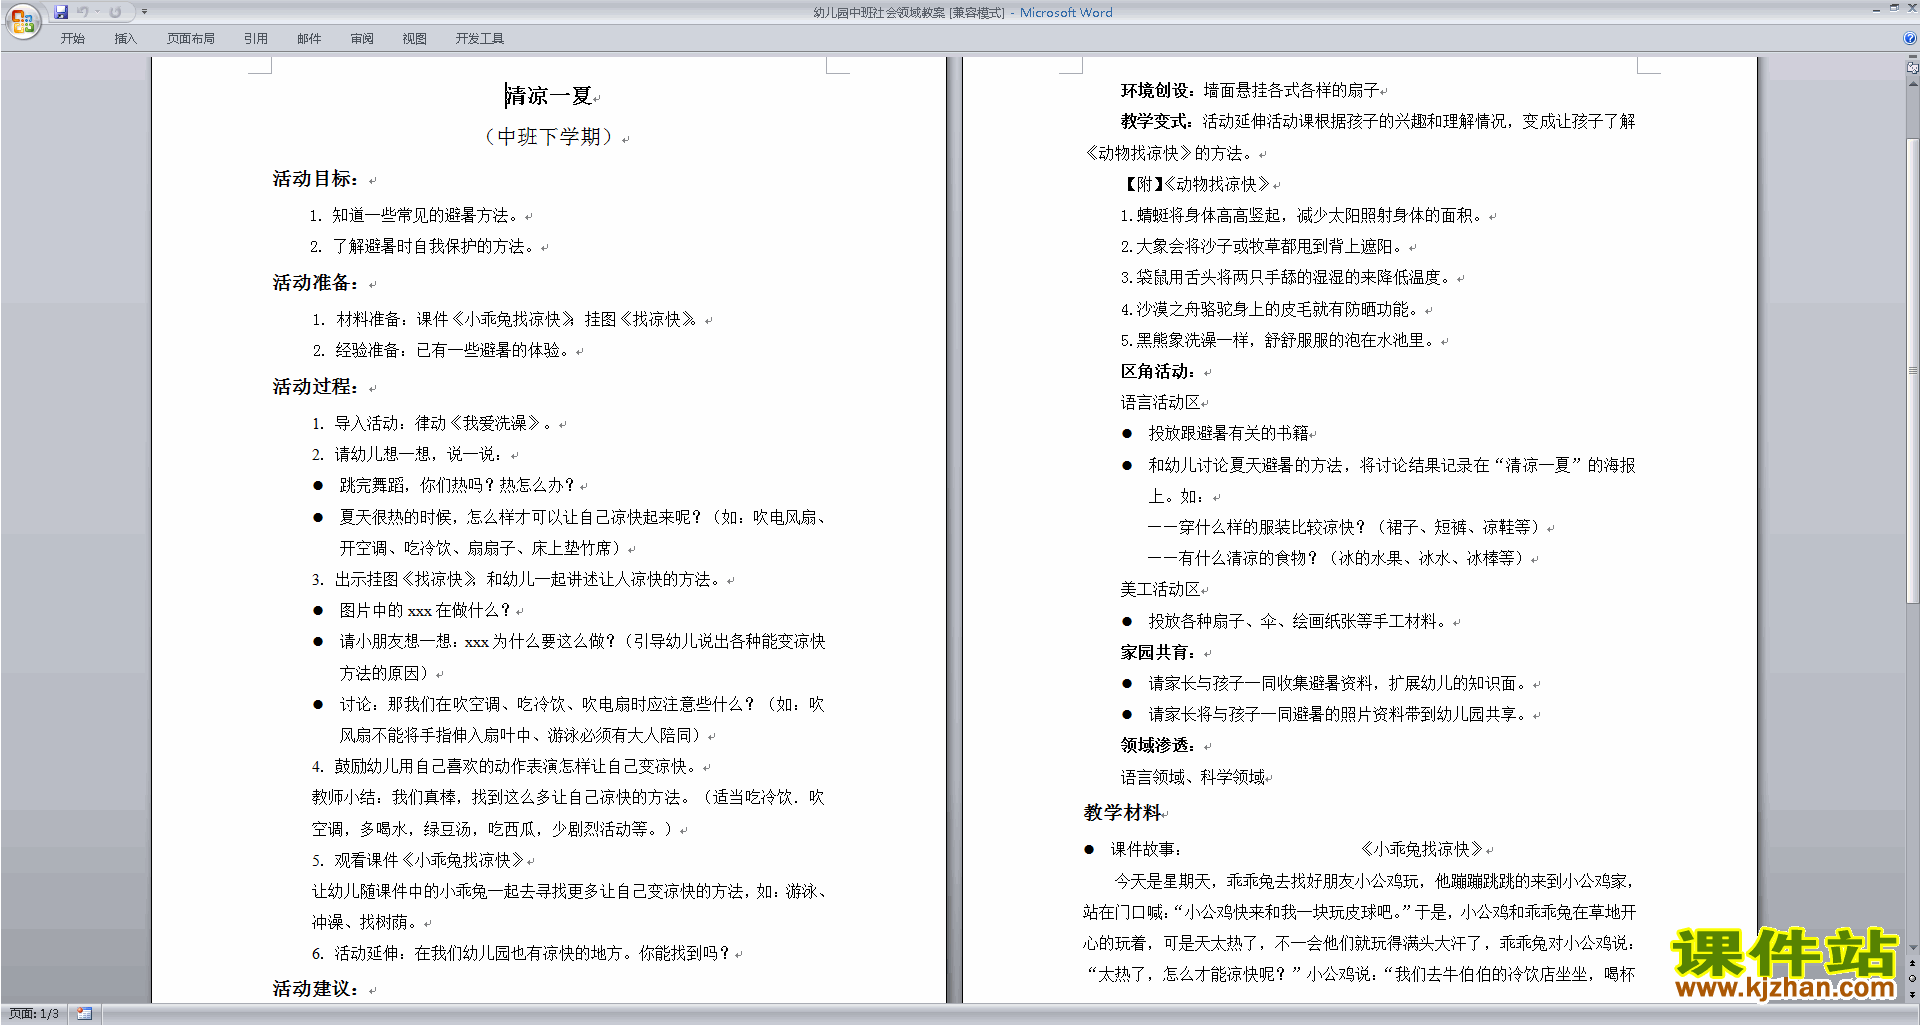Open the Office Button menu
The height and width of the screenshot is (1025, 1920).
click(x=22, y=20)
